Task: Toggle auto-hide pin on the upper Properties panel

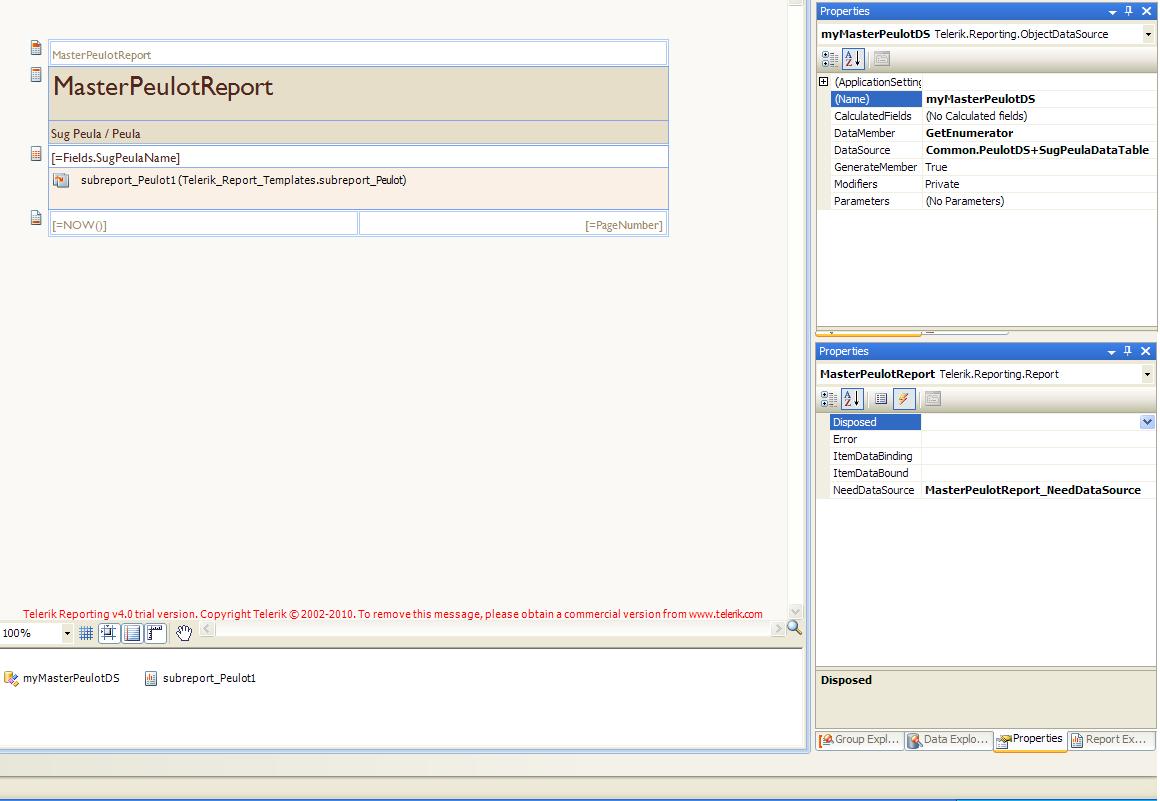Action: pyautogui.click(x=1129, y=11)
